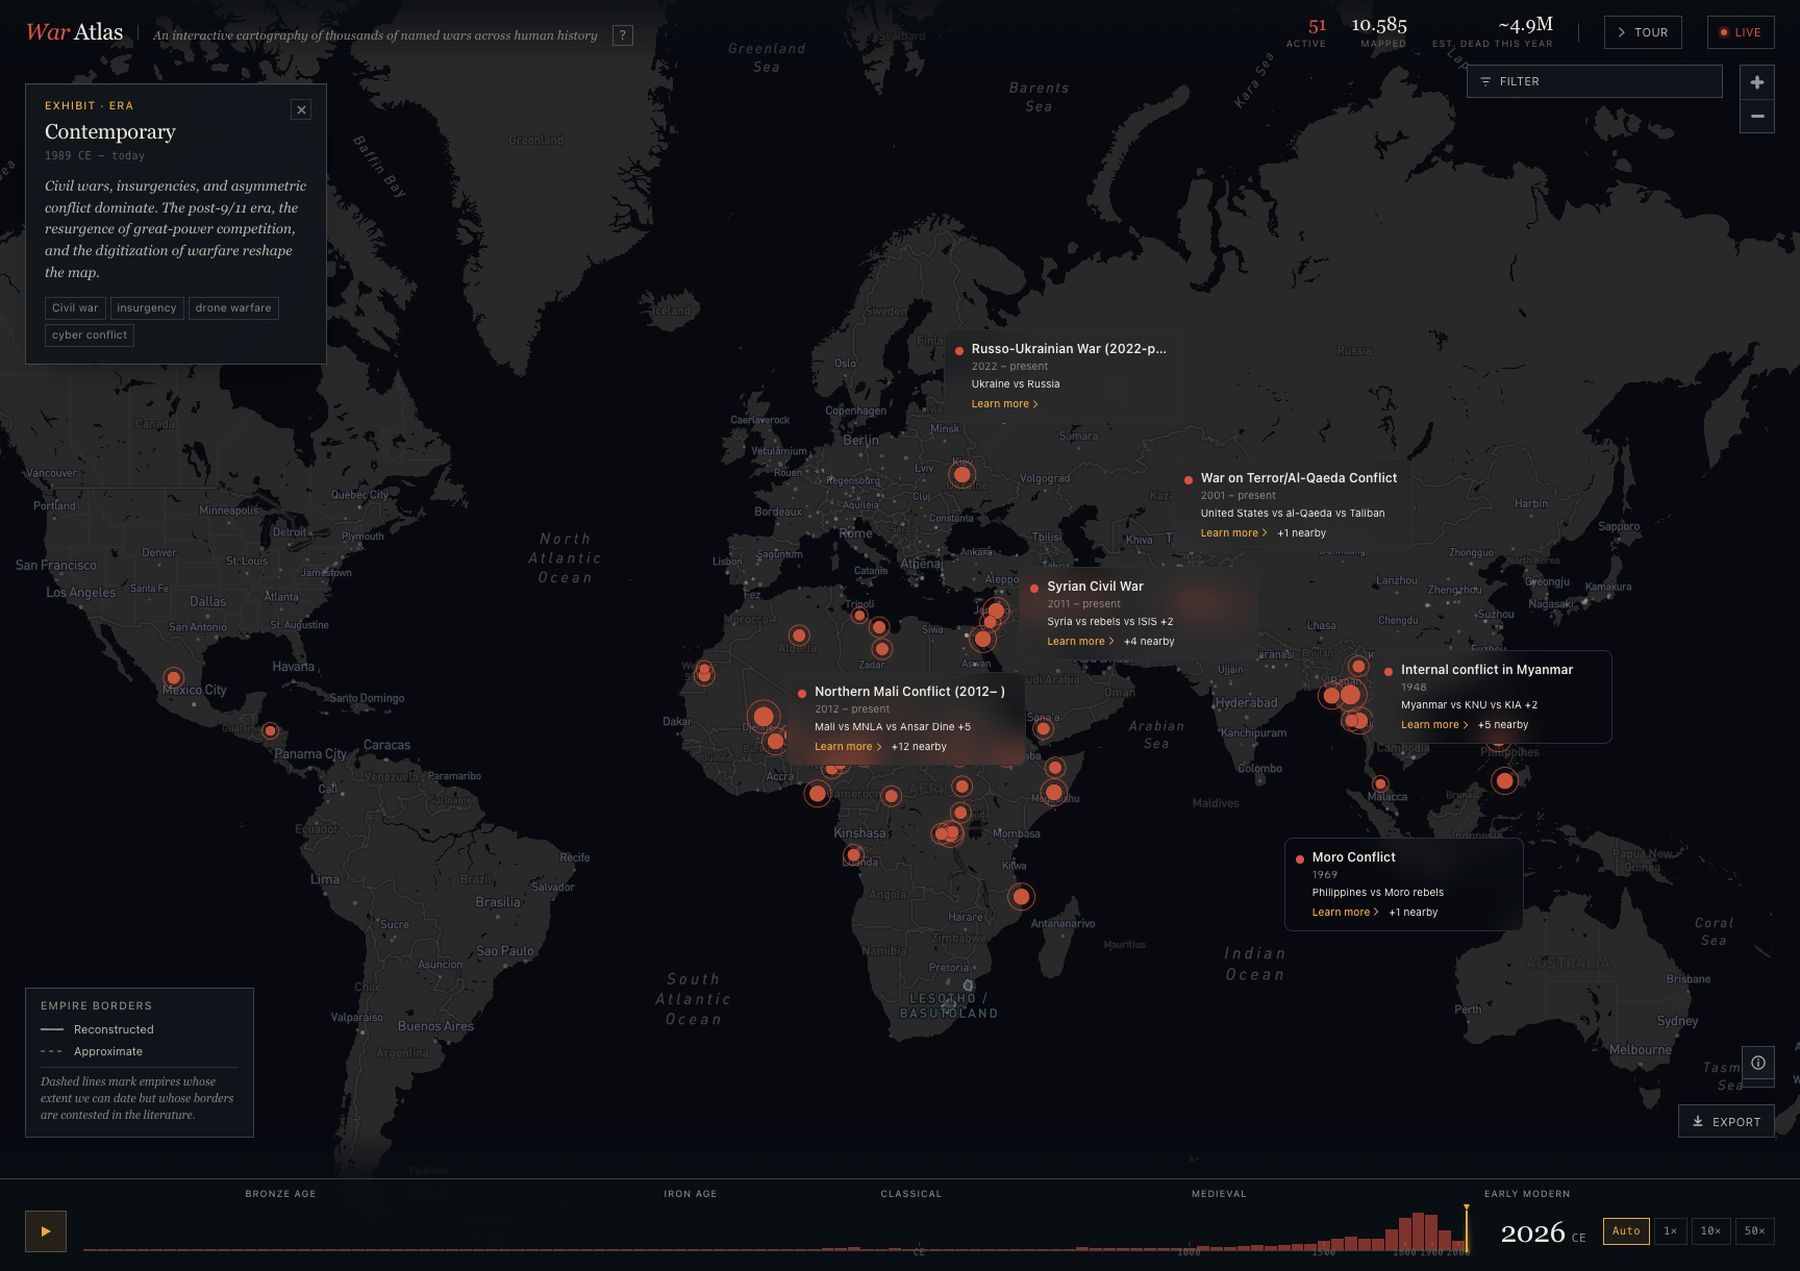Viewport: 1800px width, 1271px height.
Task: Click the red dot on Russo-Ukrainian card
Action: point(959,351)
